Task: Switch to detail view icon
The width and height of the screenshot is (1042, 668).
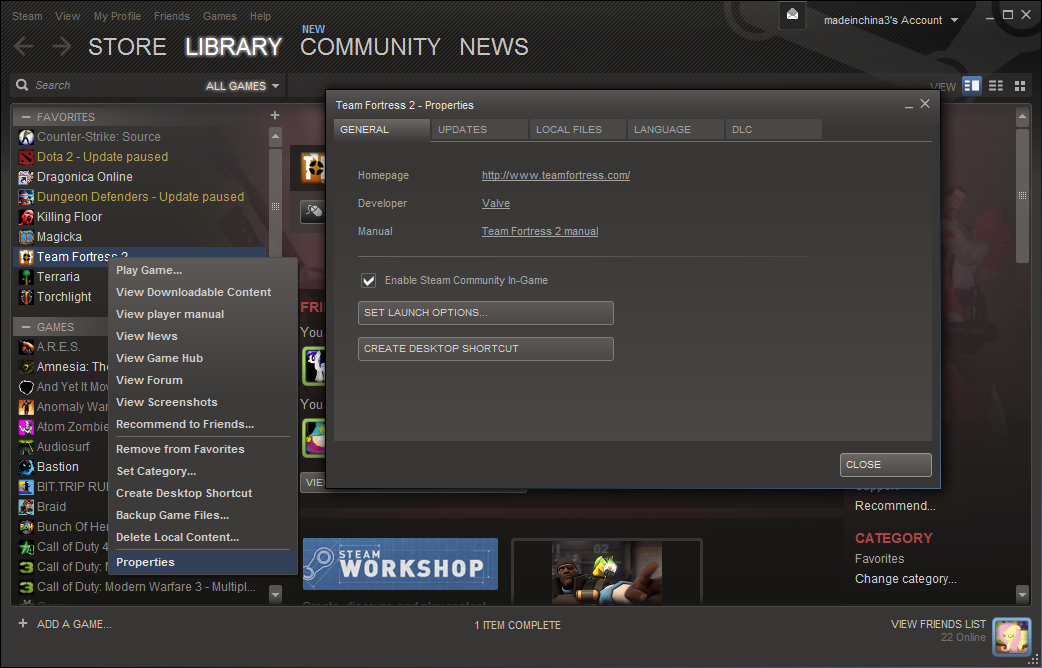Action: point(972,86)
